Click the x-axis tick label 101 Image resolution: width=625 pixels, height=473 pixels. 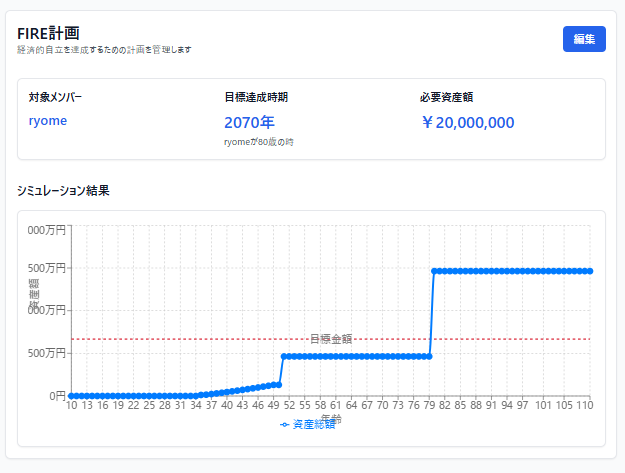543,405
